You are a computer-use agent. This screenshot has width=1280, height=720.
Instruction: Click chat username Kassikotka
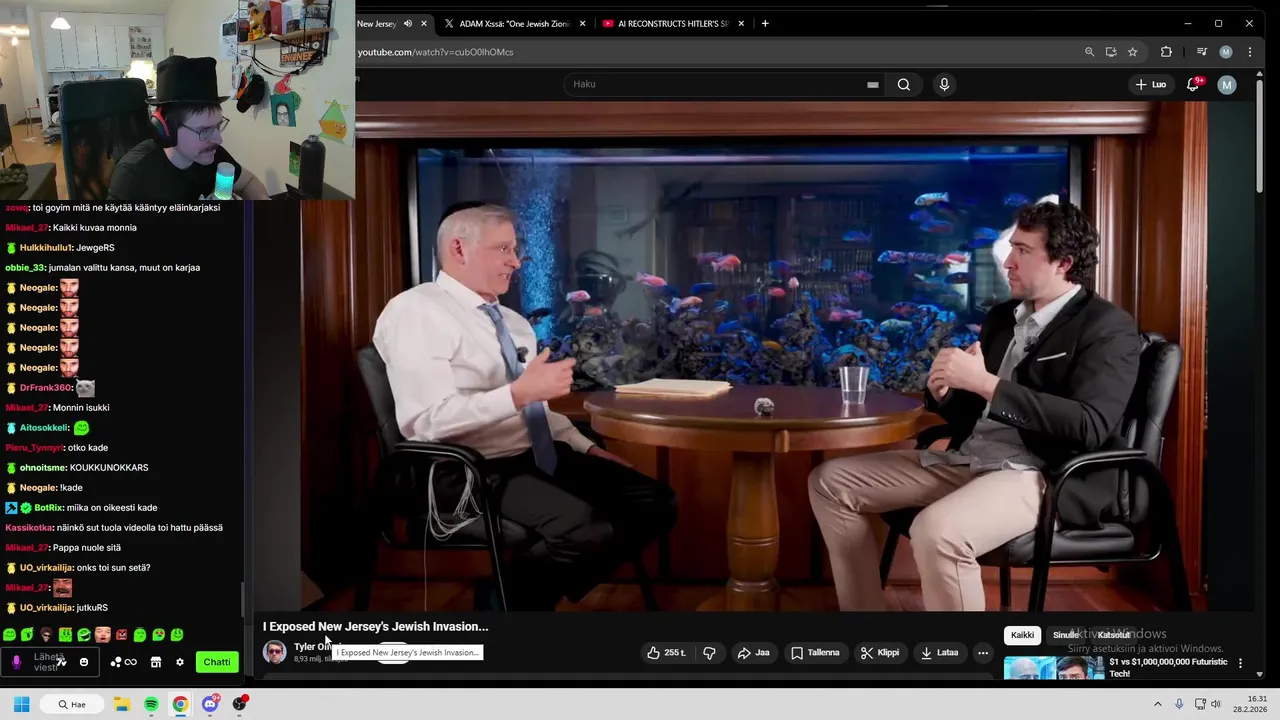(28, 528)
